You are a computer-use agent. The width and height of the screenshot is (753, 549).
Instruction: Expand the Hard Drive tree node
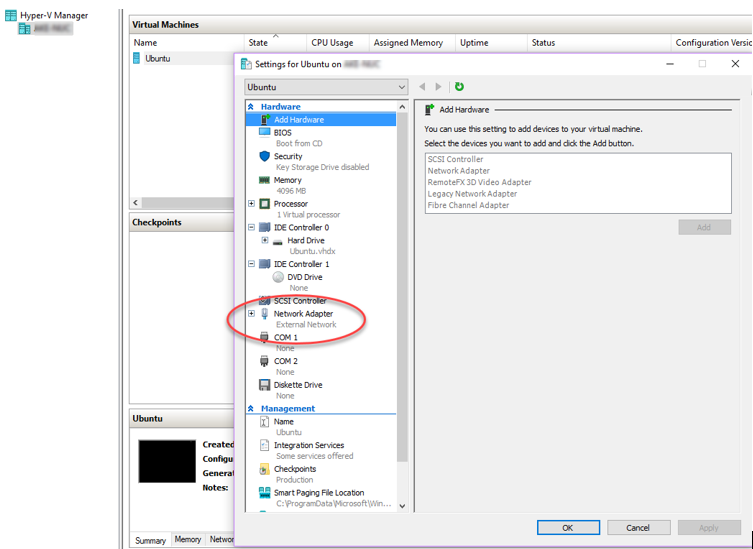tap(265, 240)
